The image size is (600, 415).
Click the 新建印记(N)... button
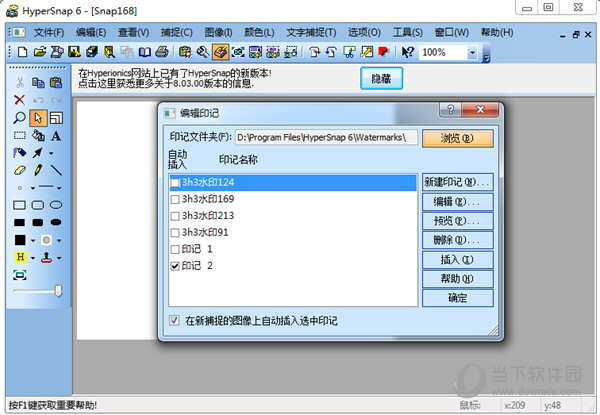[458, 182]
